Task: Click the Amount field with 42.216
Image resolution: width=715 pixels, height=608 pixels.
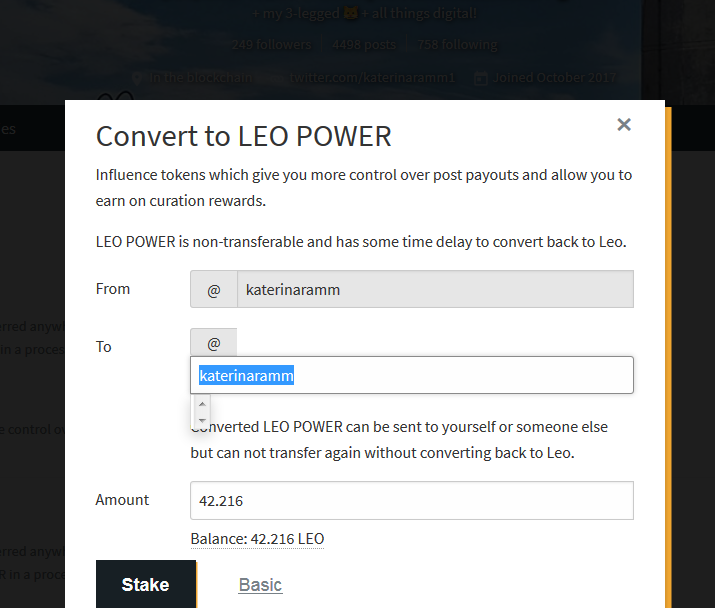Action: tap(412, 500)
